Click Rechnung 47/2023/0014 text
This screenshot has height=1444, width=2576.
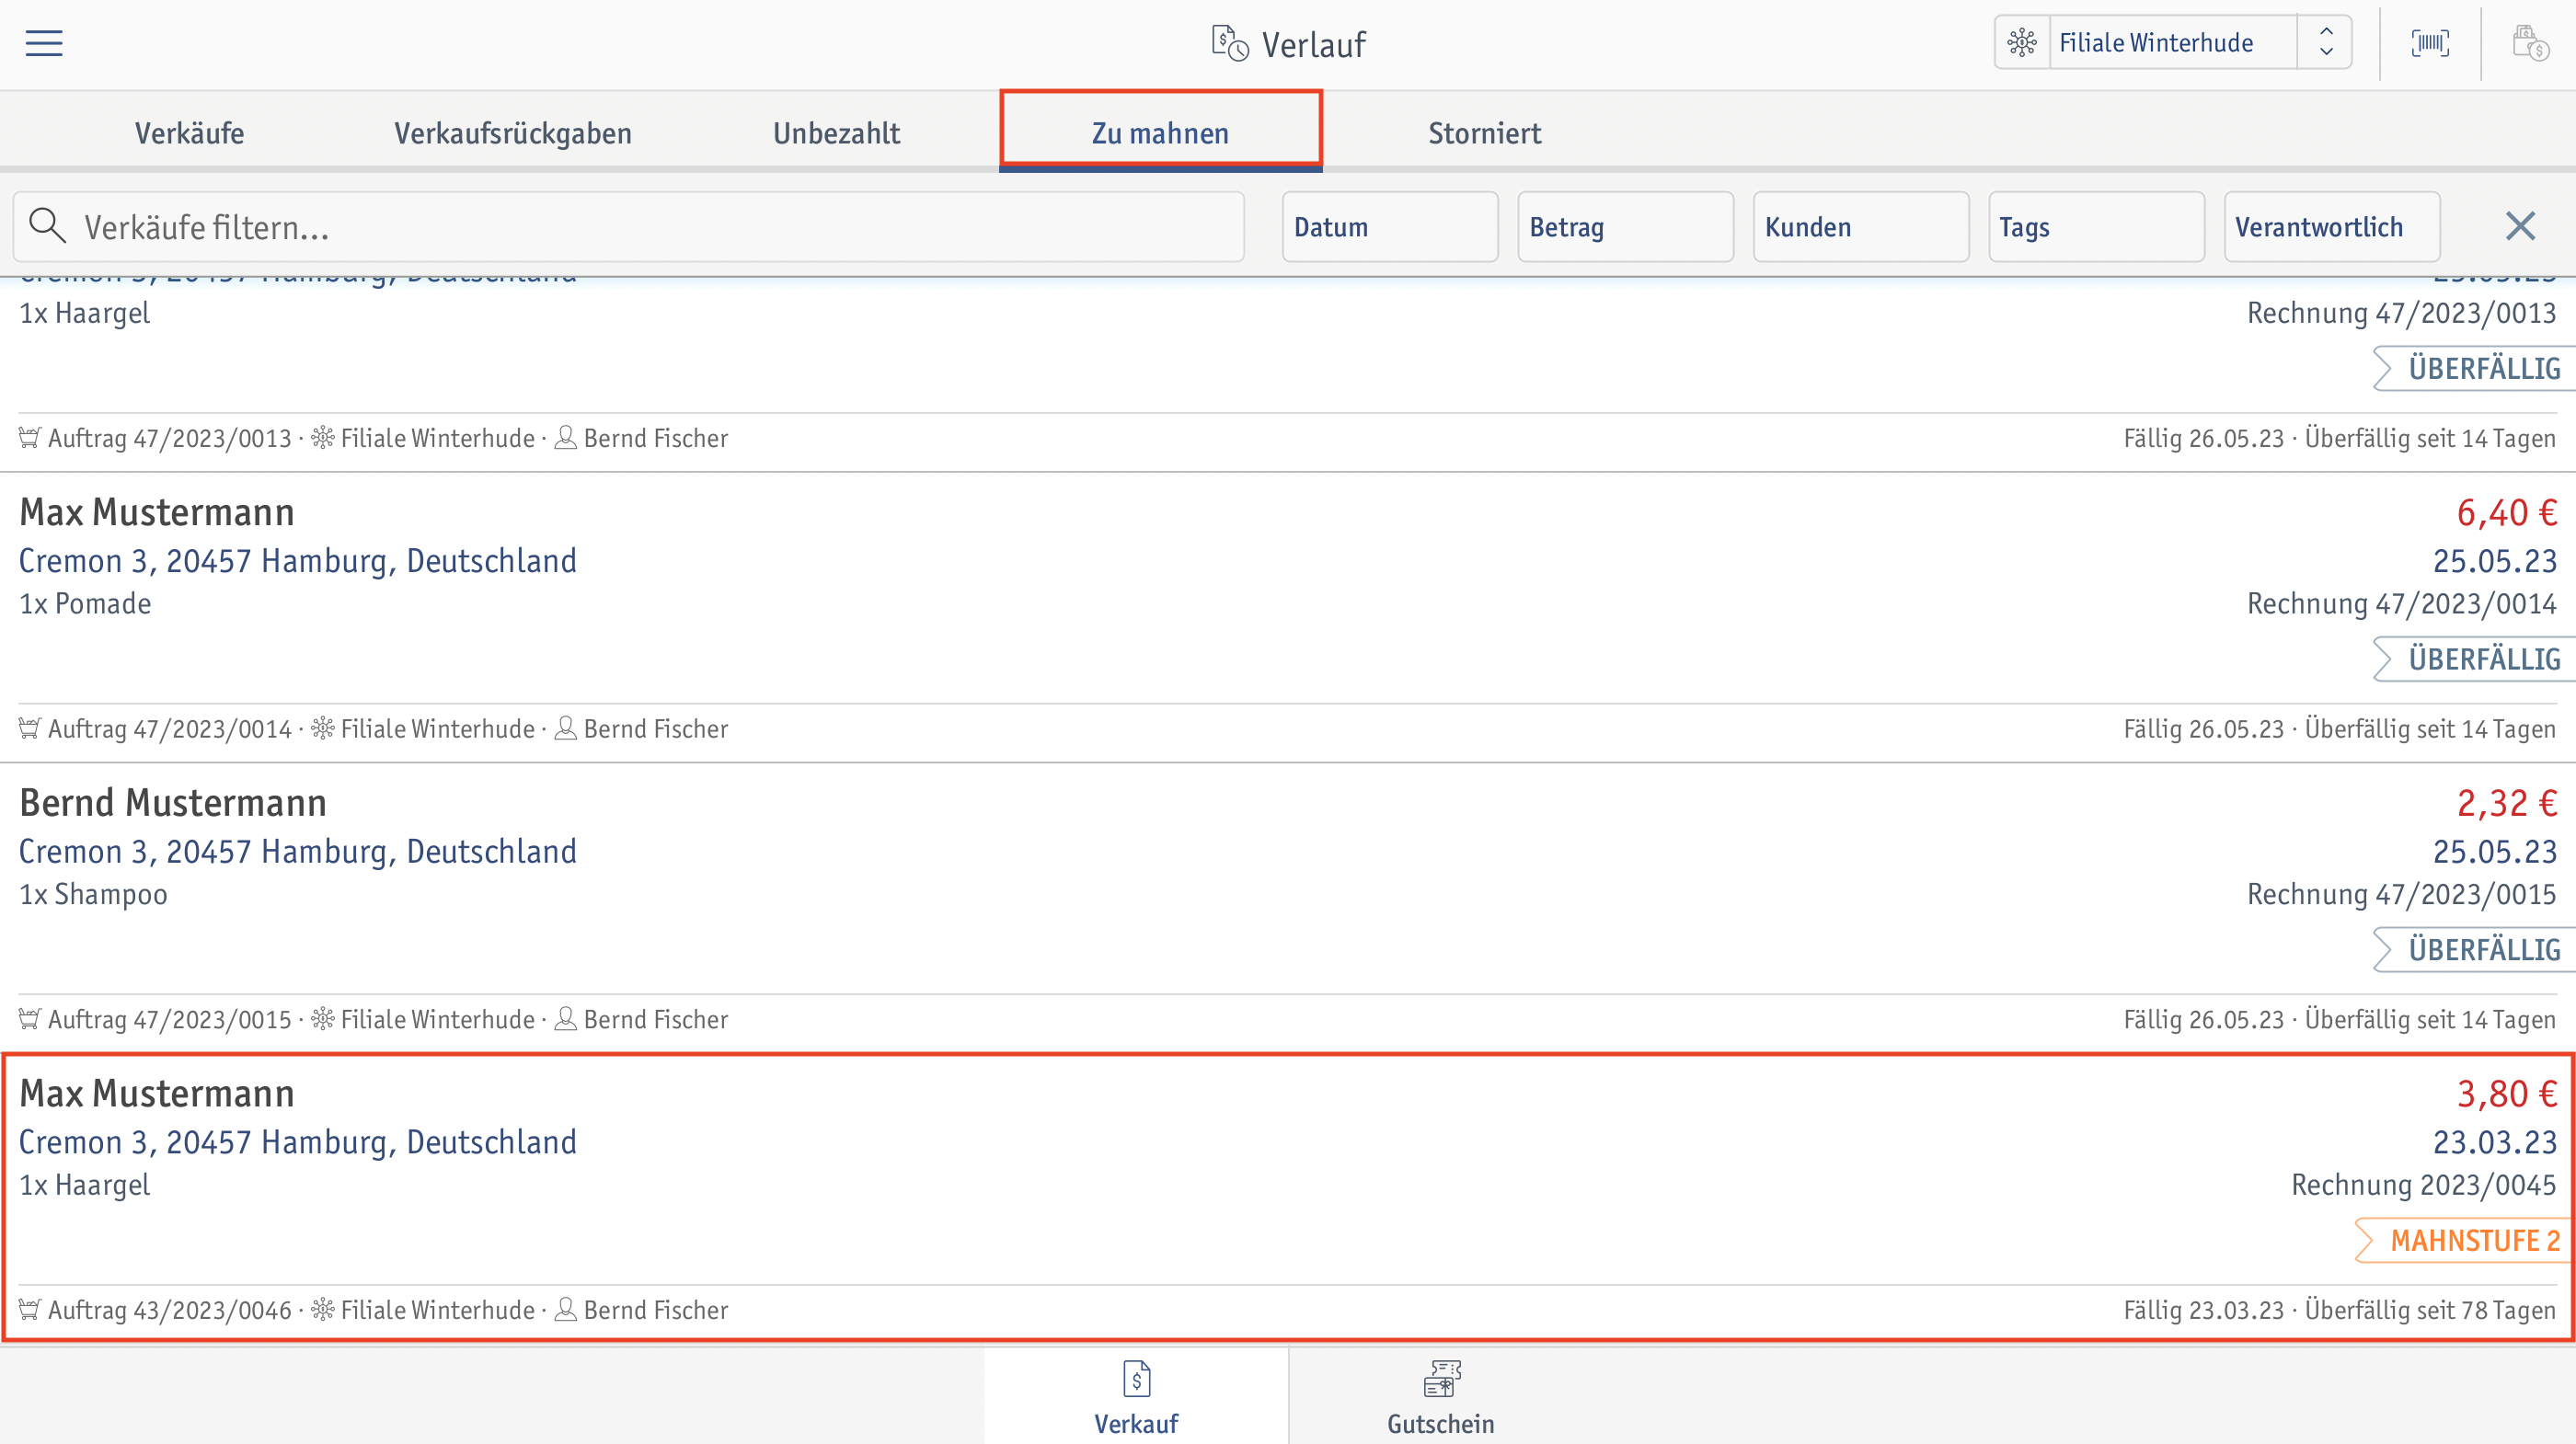(2401, 604)
